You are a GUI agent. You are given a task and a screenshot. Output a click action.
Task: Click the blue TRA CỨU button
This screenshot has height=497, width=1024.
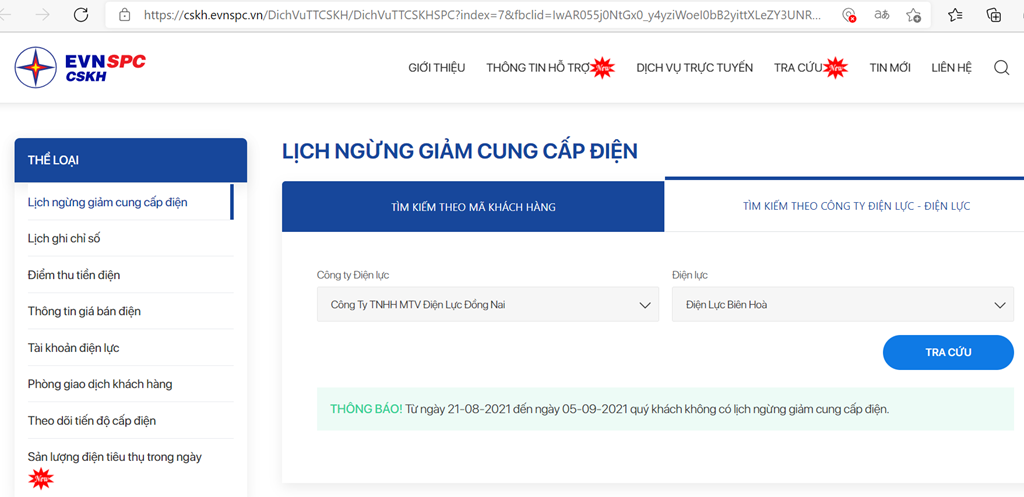point(948,353)
